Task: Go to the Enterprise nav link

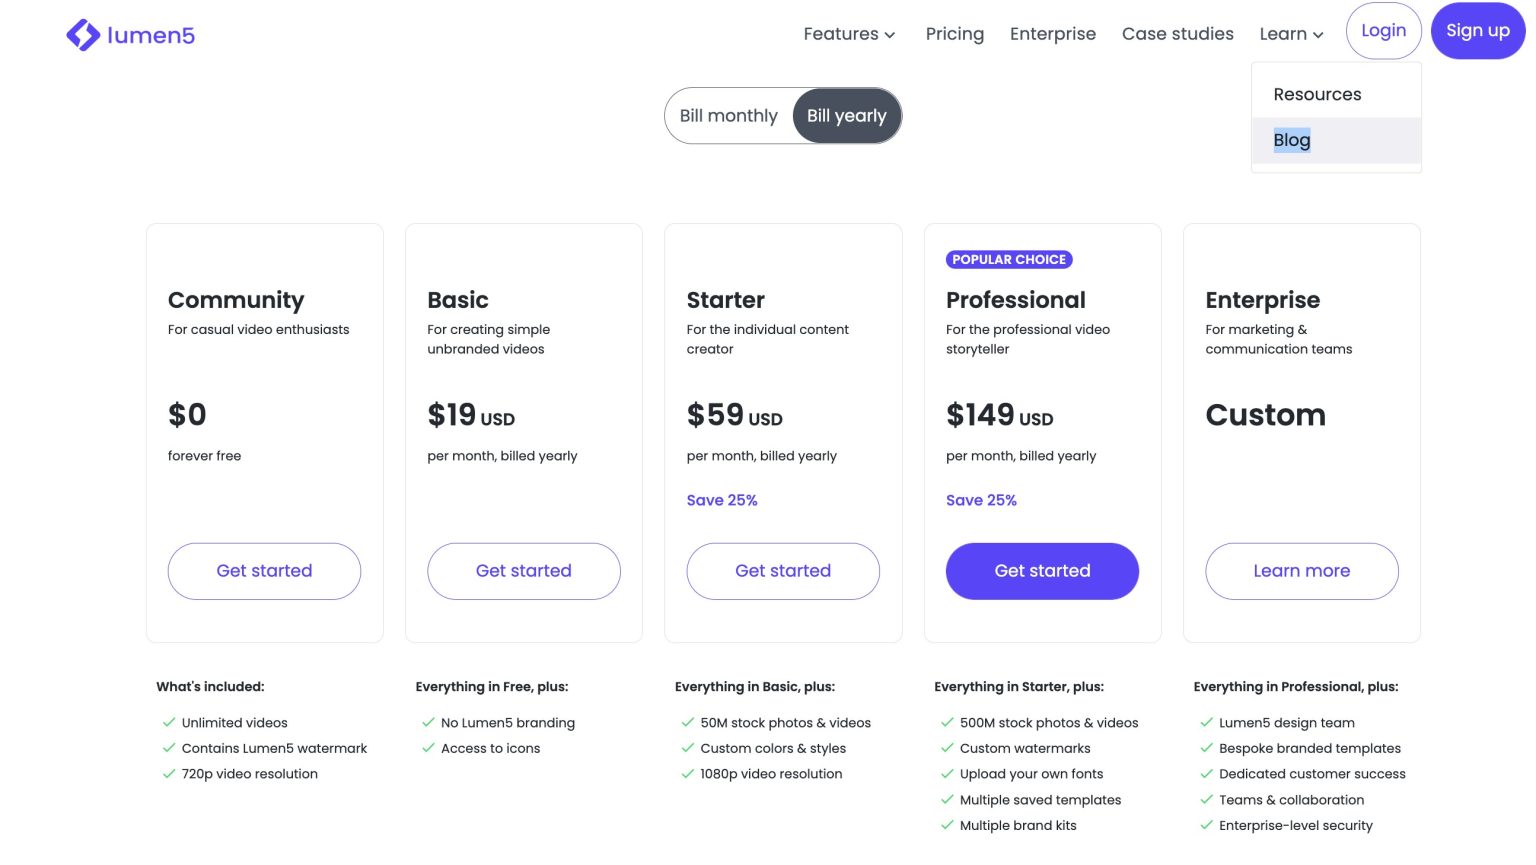Action: 1052,34
